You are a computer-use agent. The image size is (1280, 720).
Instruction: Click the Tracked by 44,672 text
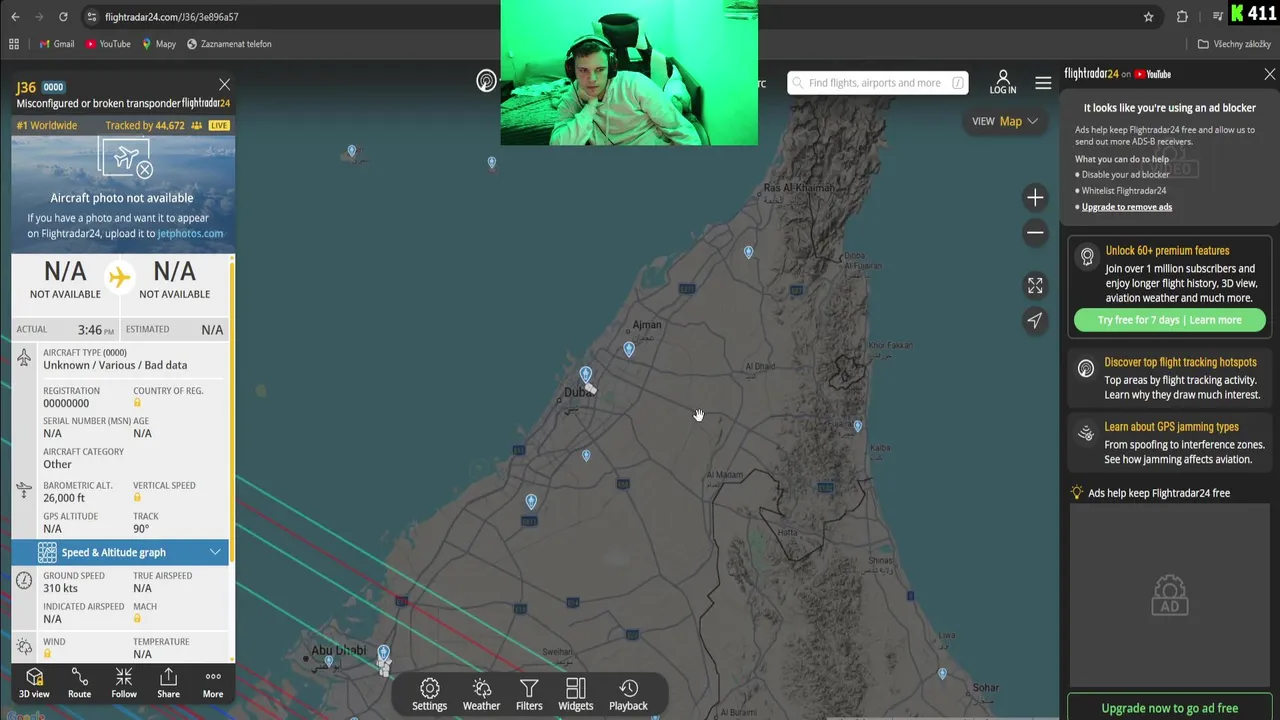[x=145, y=126]
